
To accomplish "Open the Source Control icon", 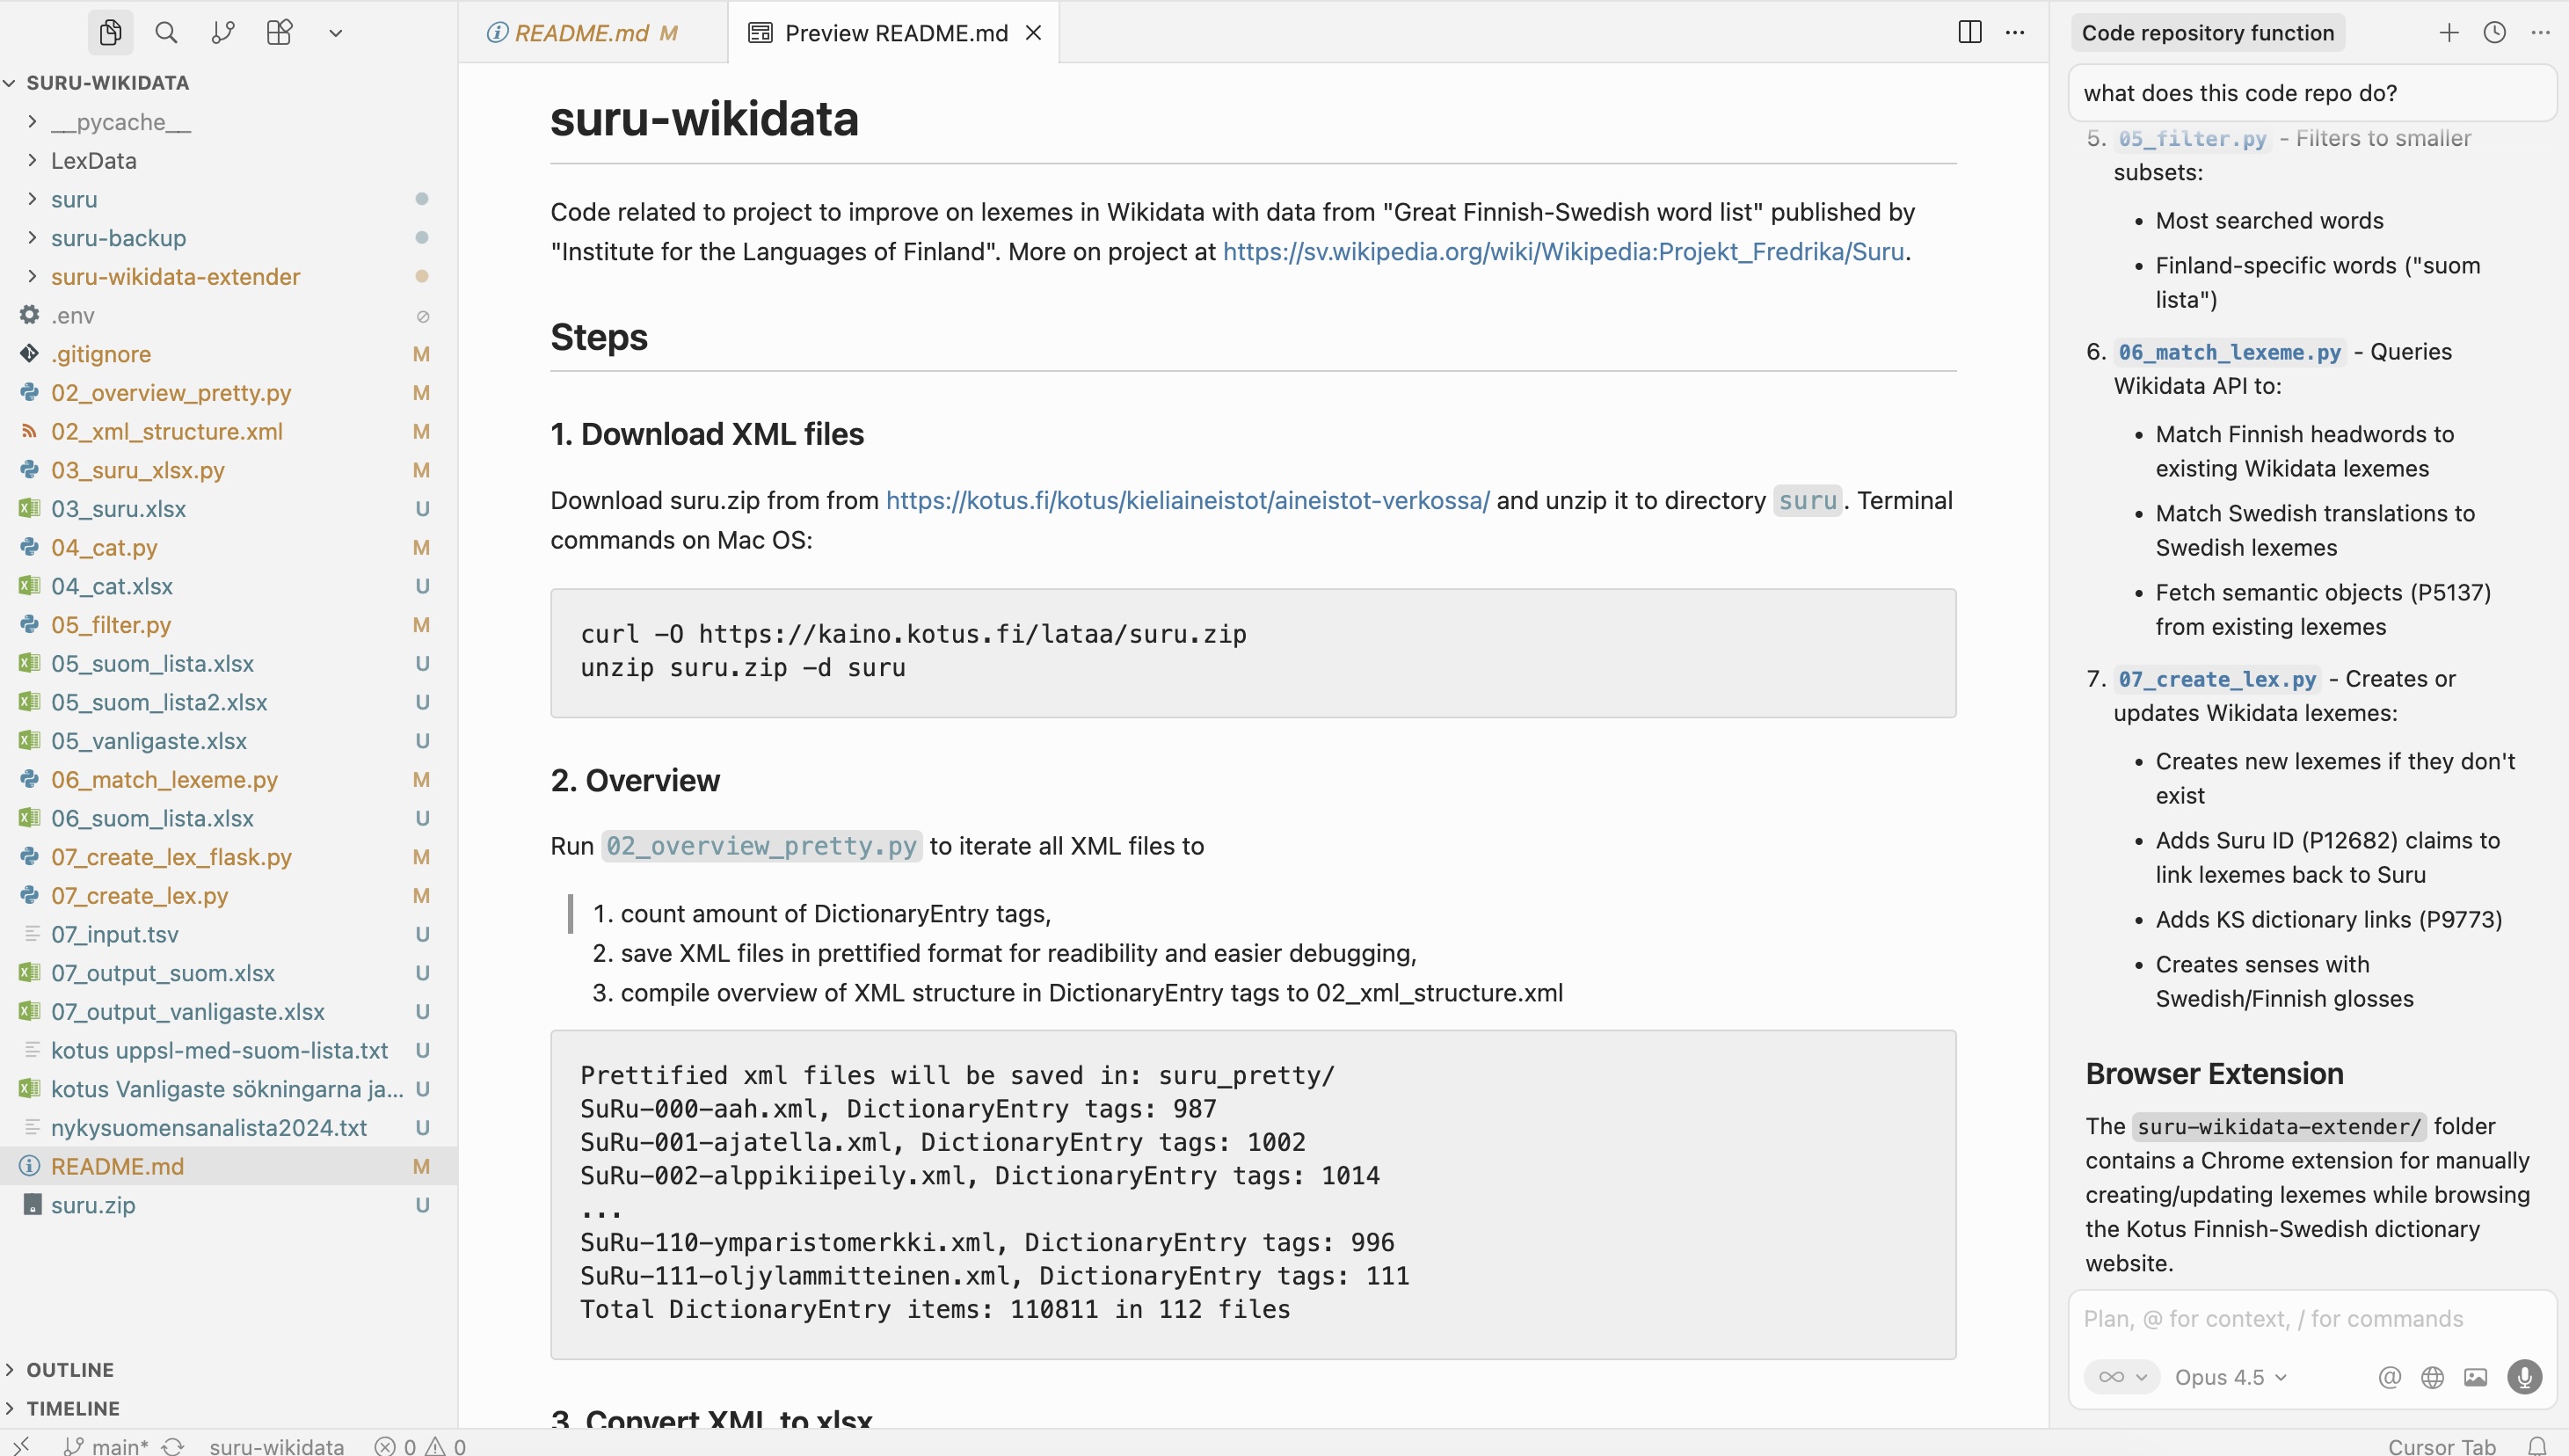I will (x=223, y=32).
